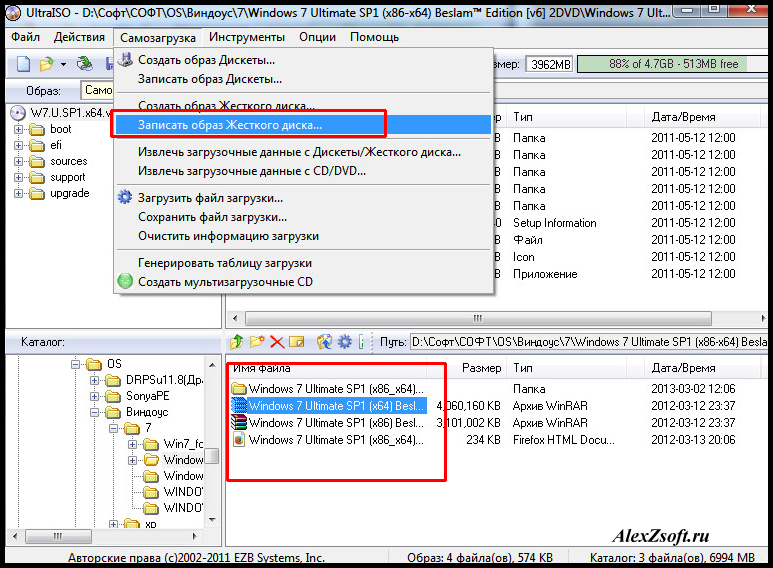Click the Путь path input field

click(x=588, y=342)
